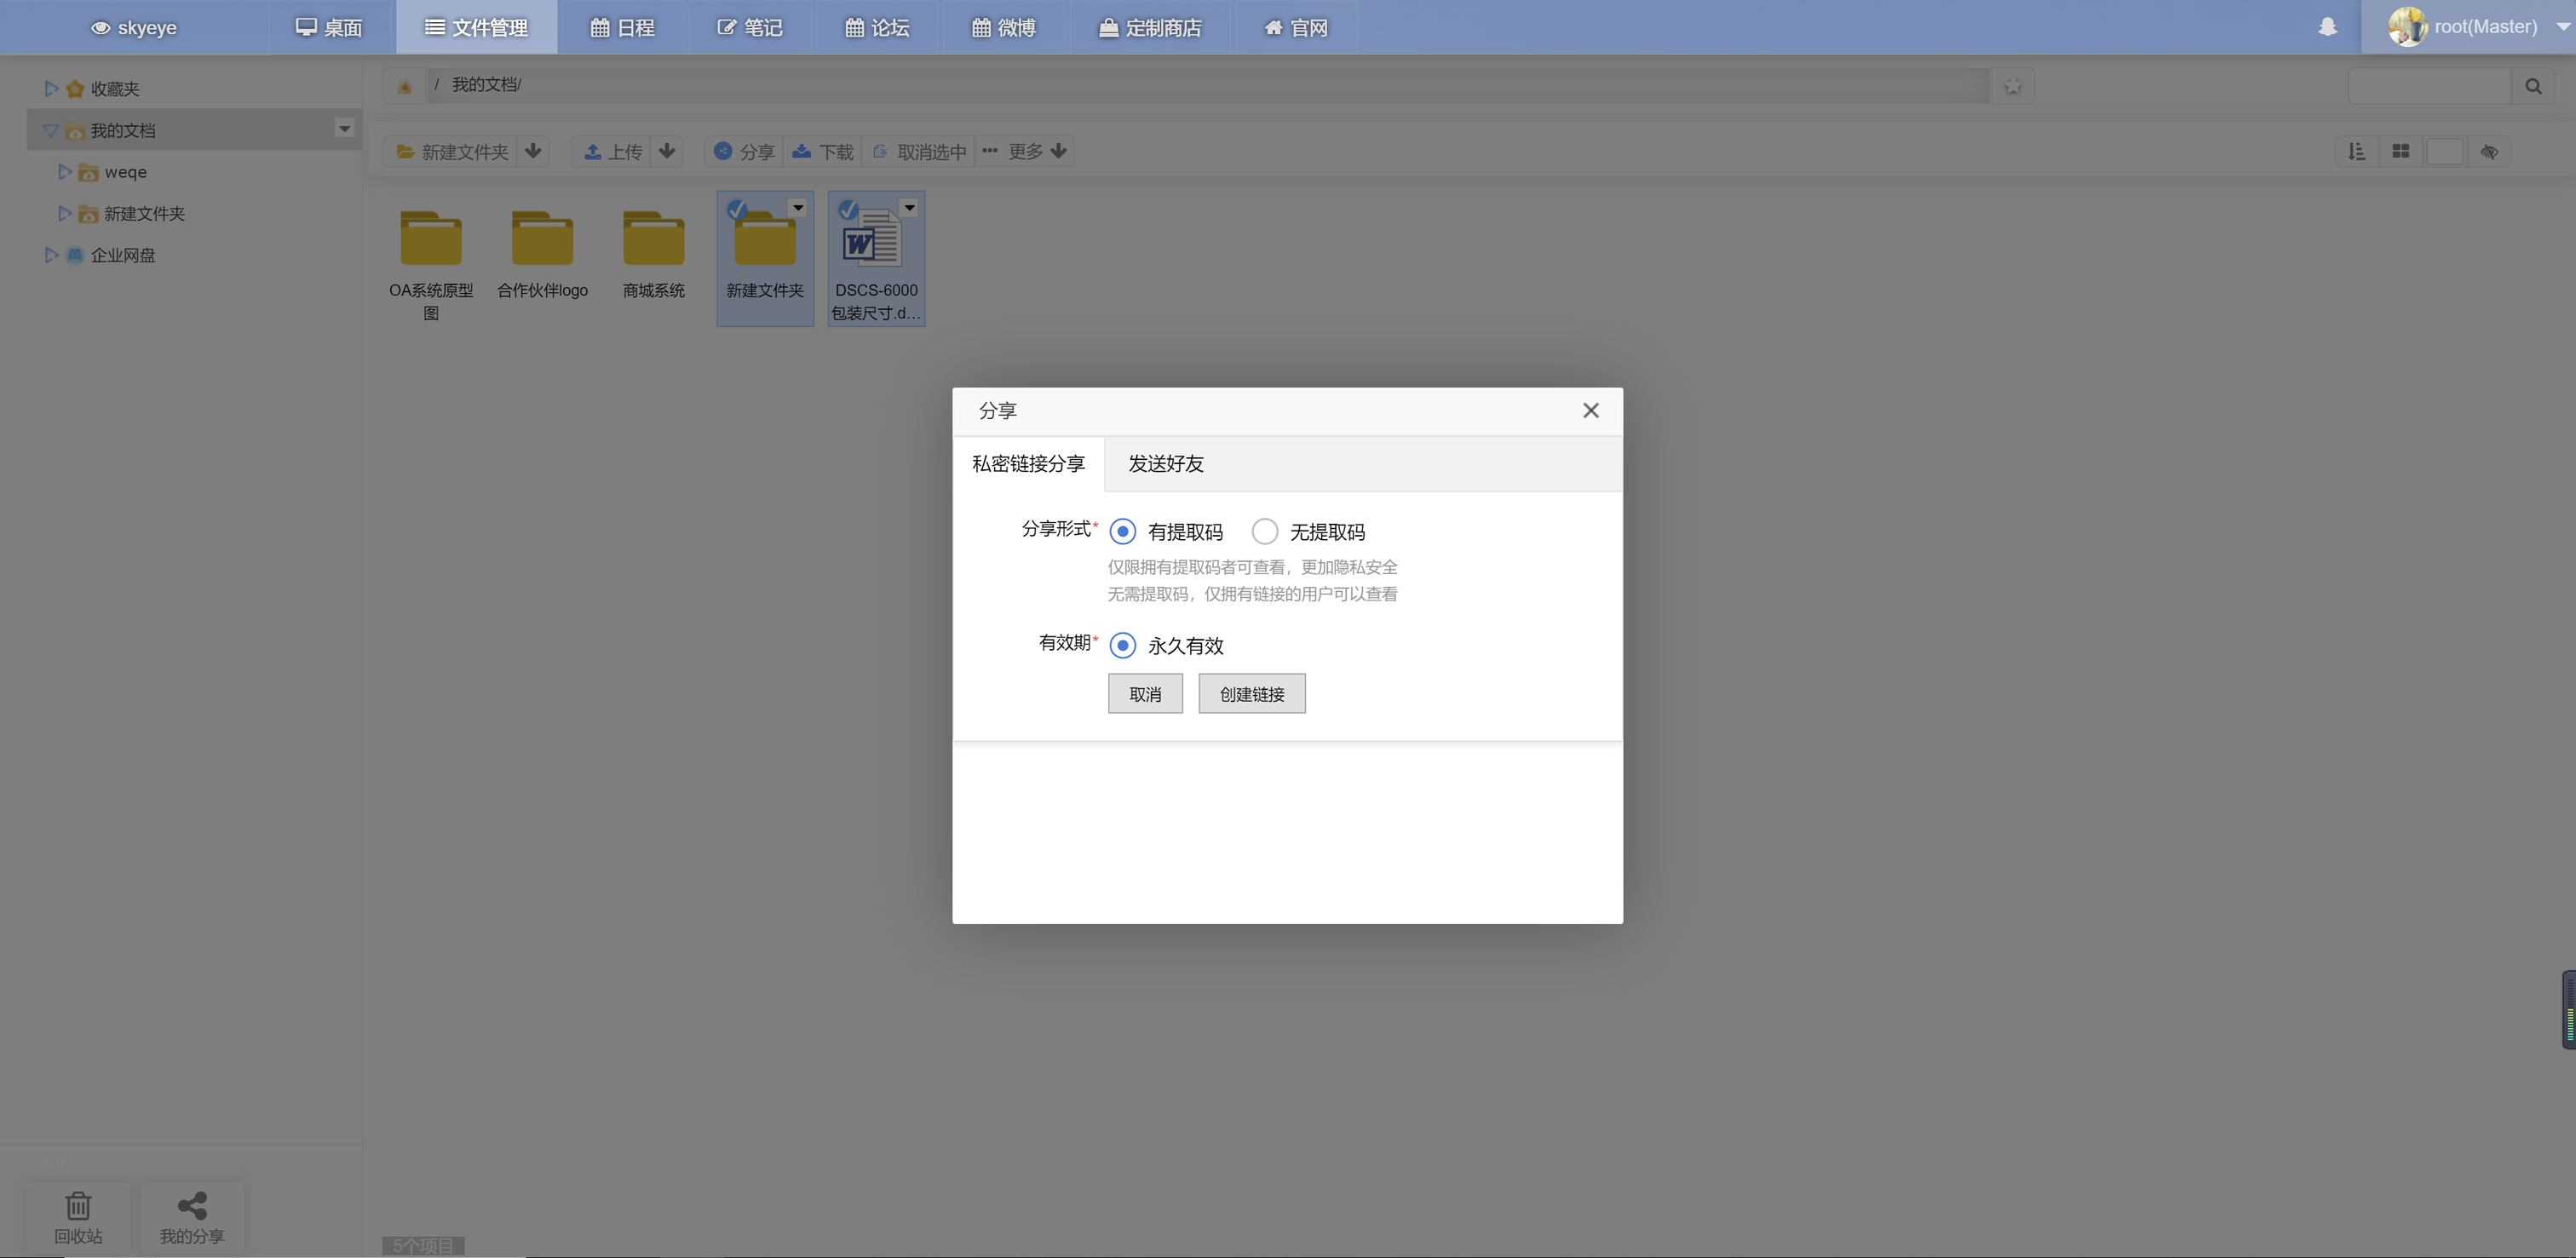
Task: Click the sort order icon
Action: pos(2356,151)
